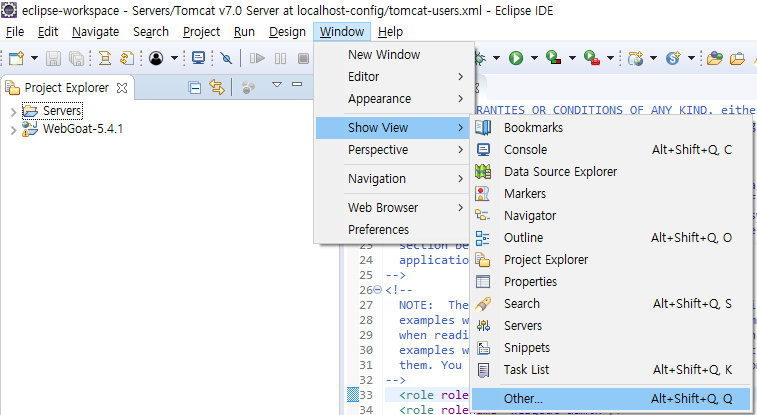Click the Skip All Breakpoints icon

(x=226, y=58)
